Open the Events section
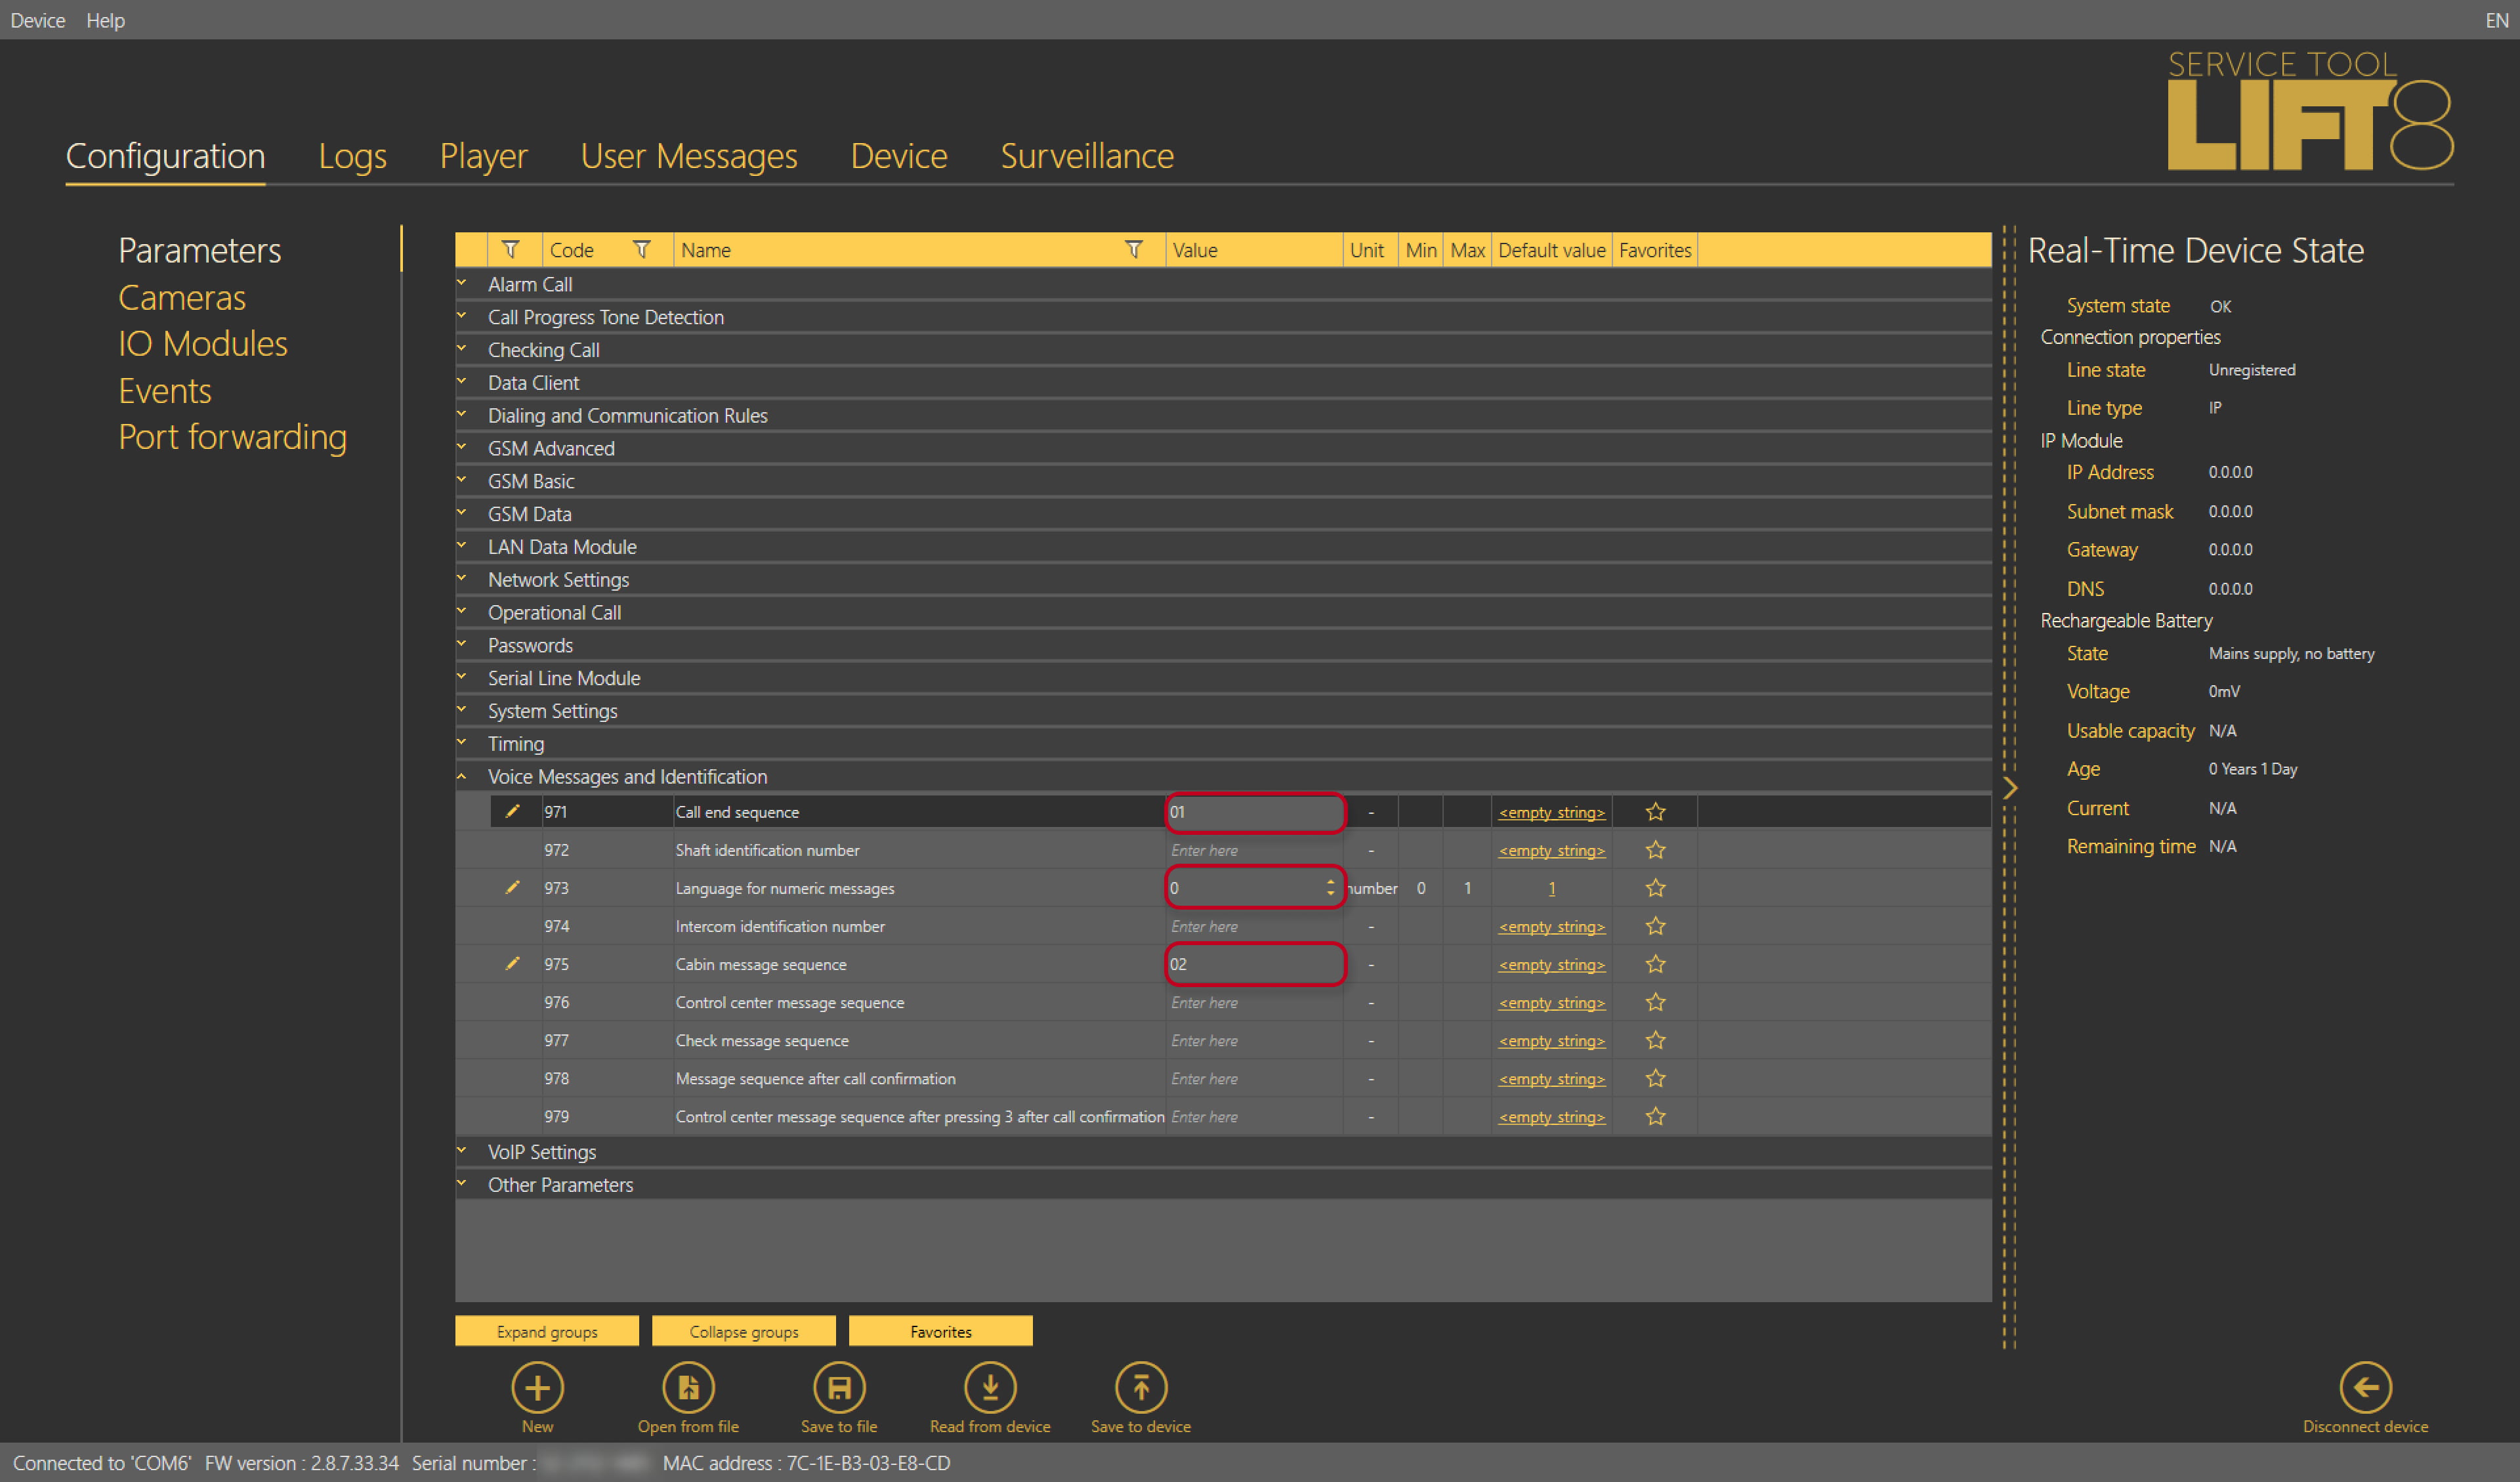 coord(165,390)
